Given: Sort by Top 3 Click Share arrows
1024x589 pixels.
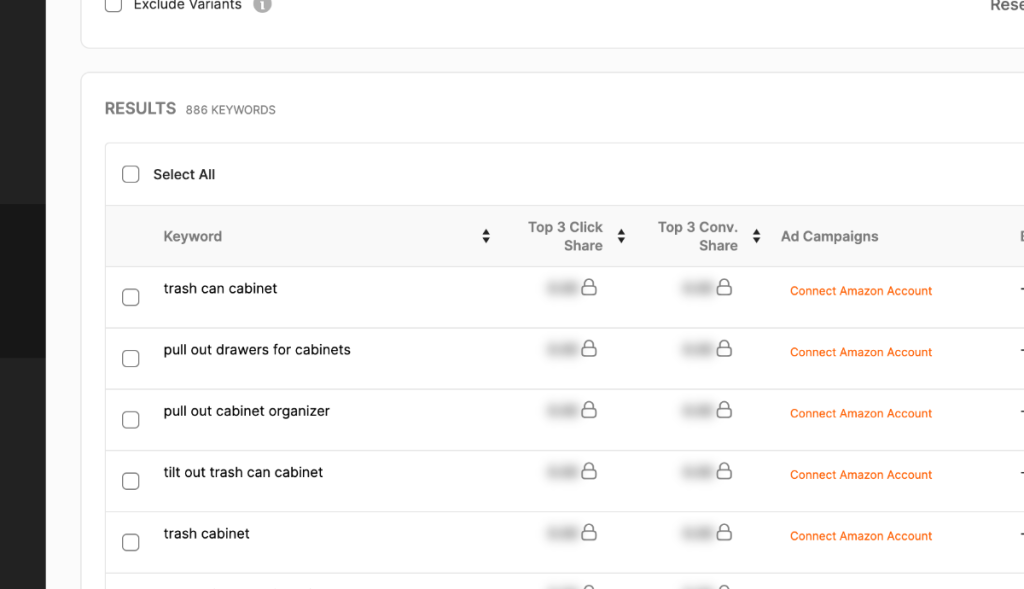Looking at the screenshot, I should tap(621, 236).
